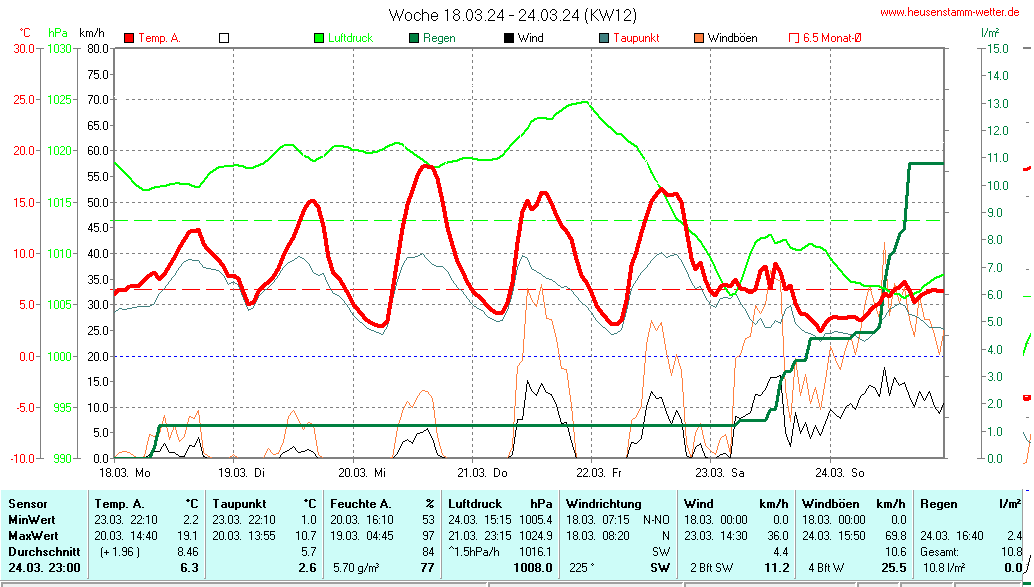Image resolution: width=1034 pixels, height=587 pixels.
Task: Select the Windböen legend label
Action: pos(732,38)
